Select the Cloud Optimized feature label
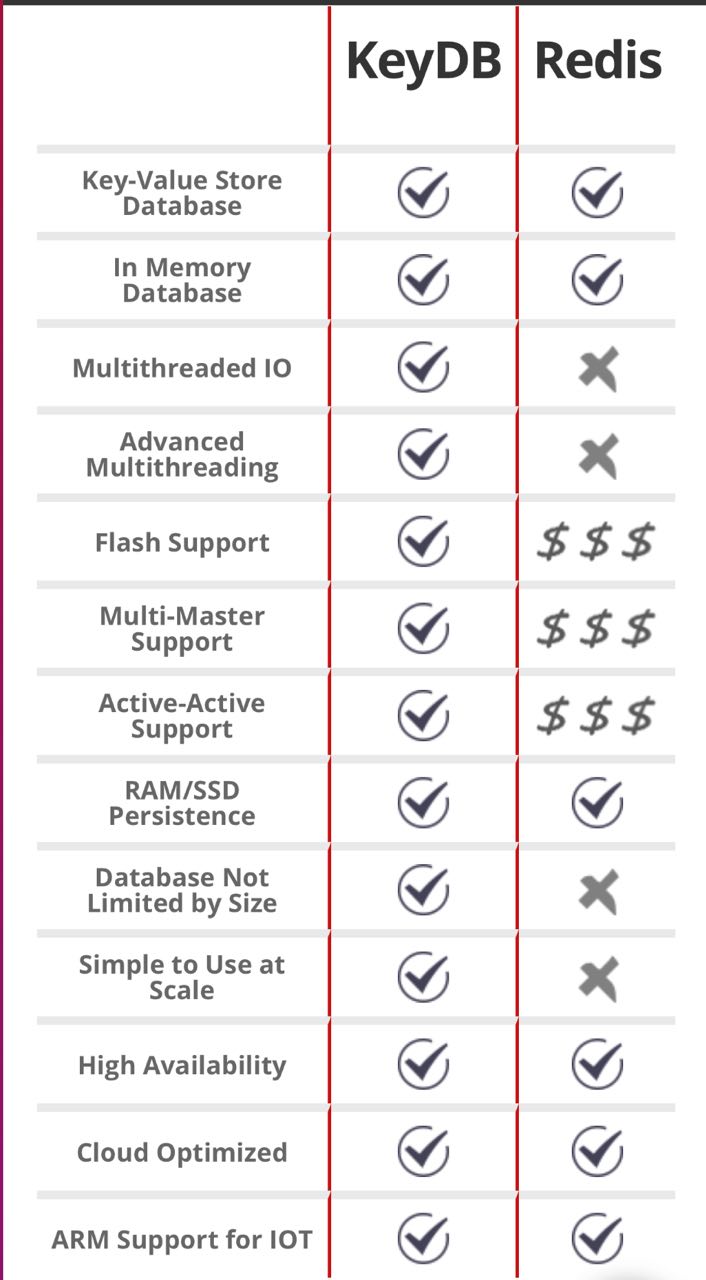 click(x=182, y=1152)
